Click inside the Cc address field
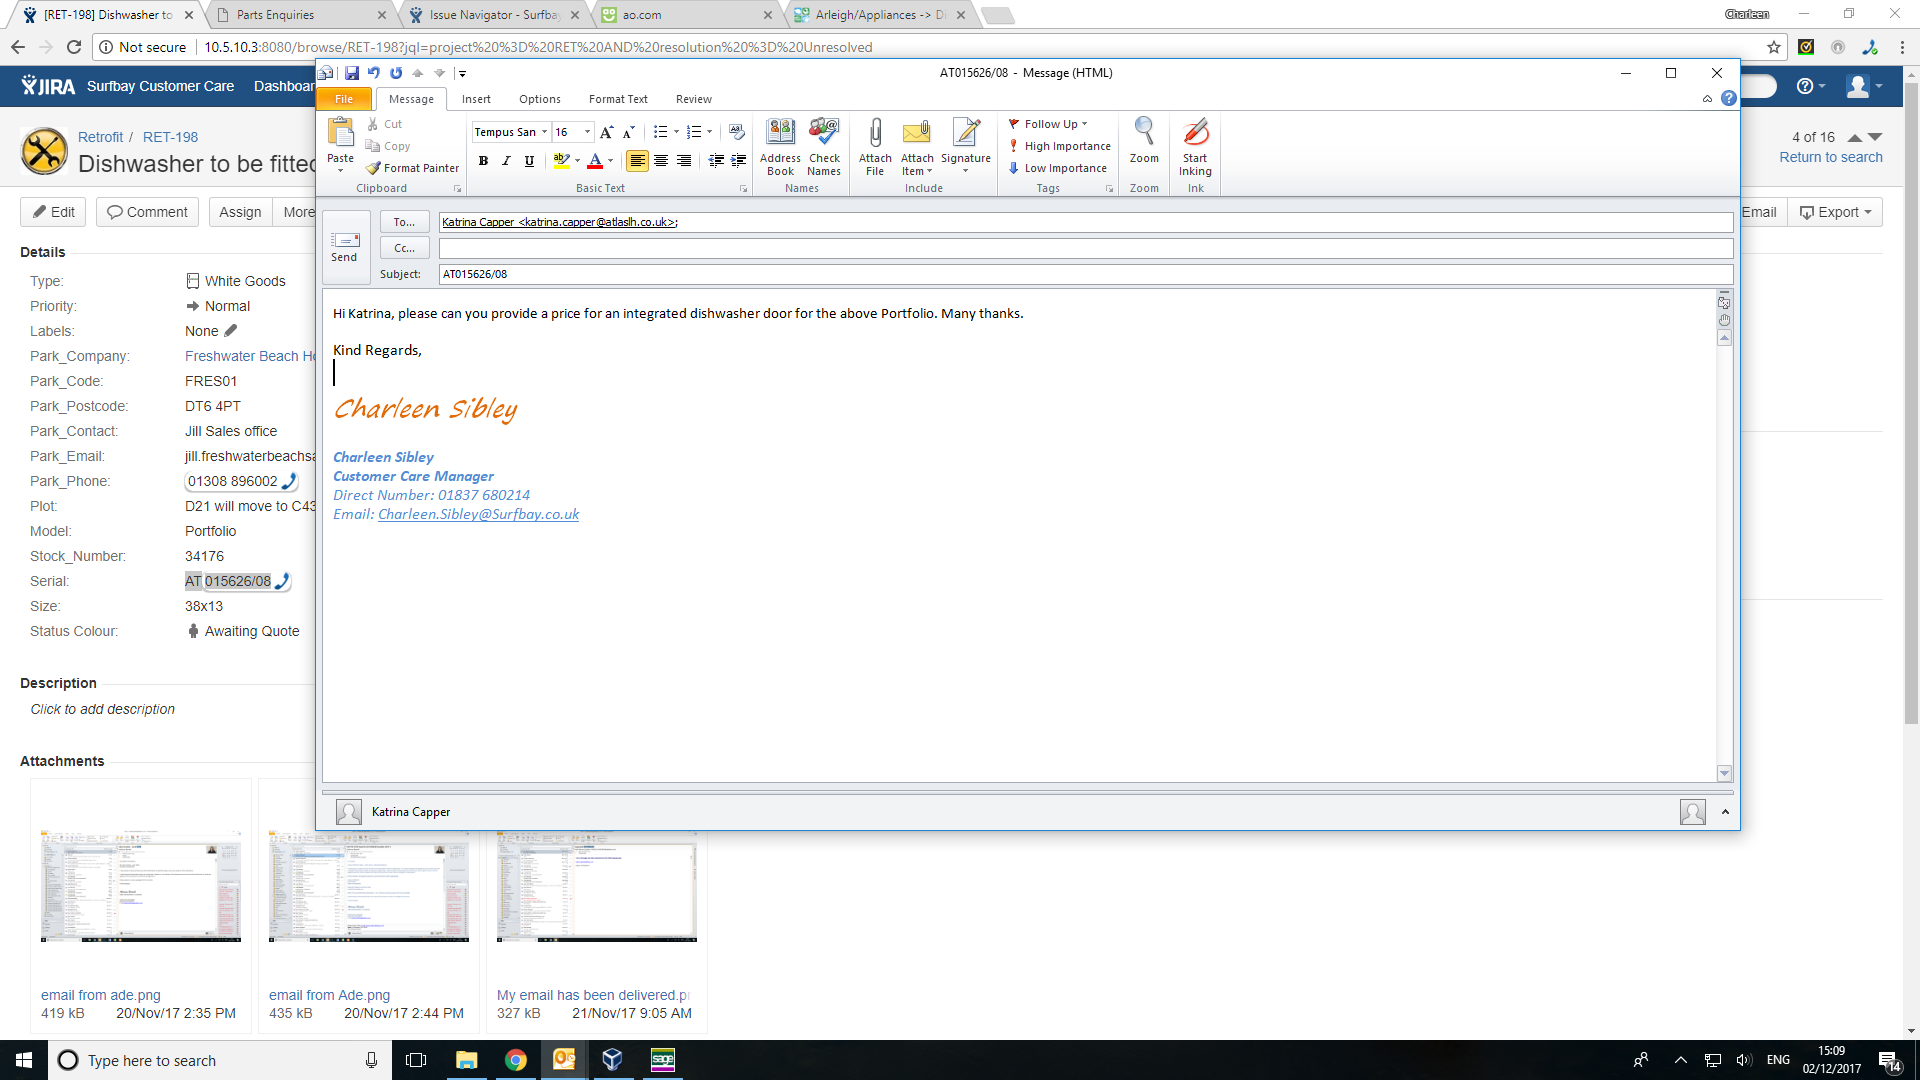 pyautogui.click(x=1085, y=248)
